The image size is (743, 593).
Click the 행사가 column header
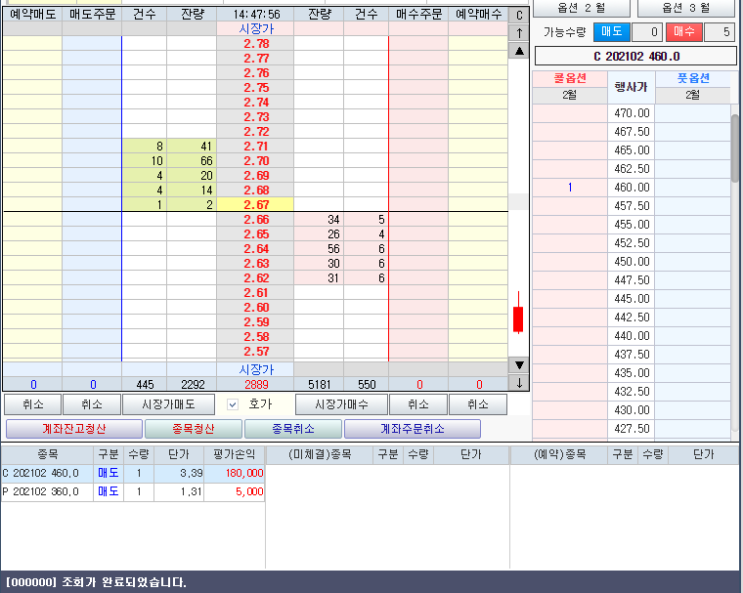(x=631, y=87)
